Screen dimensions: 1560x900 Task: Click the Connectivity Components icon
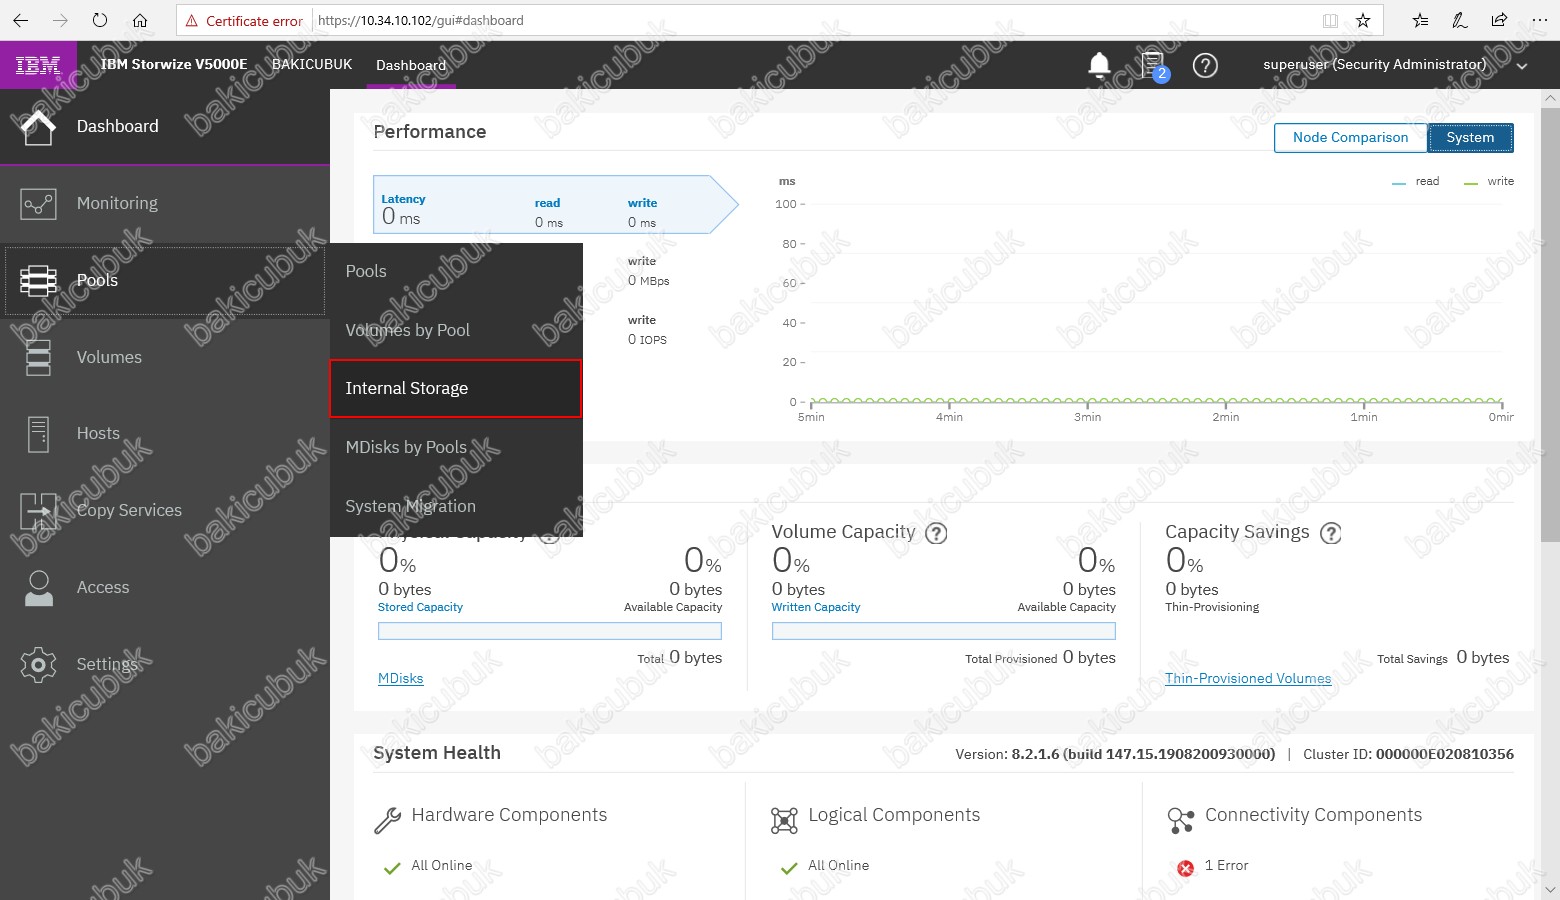[x=1181, y=820]
